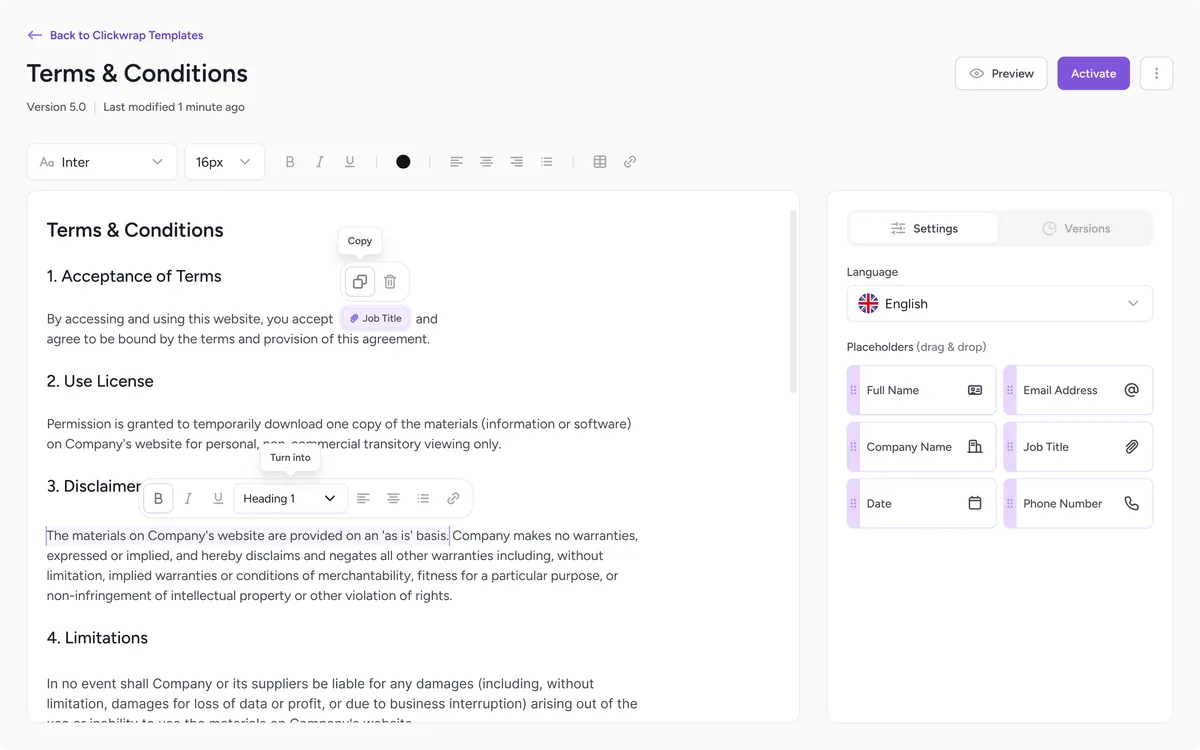Viewport: 1200px width, 750px height.
Task: Click the trash icon to delete placeholder
Action: click(x=390, y=282)
